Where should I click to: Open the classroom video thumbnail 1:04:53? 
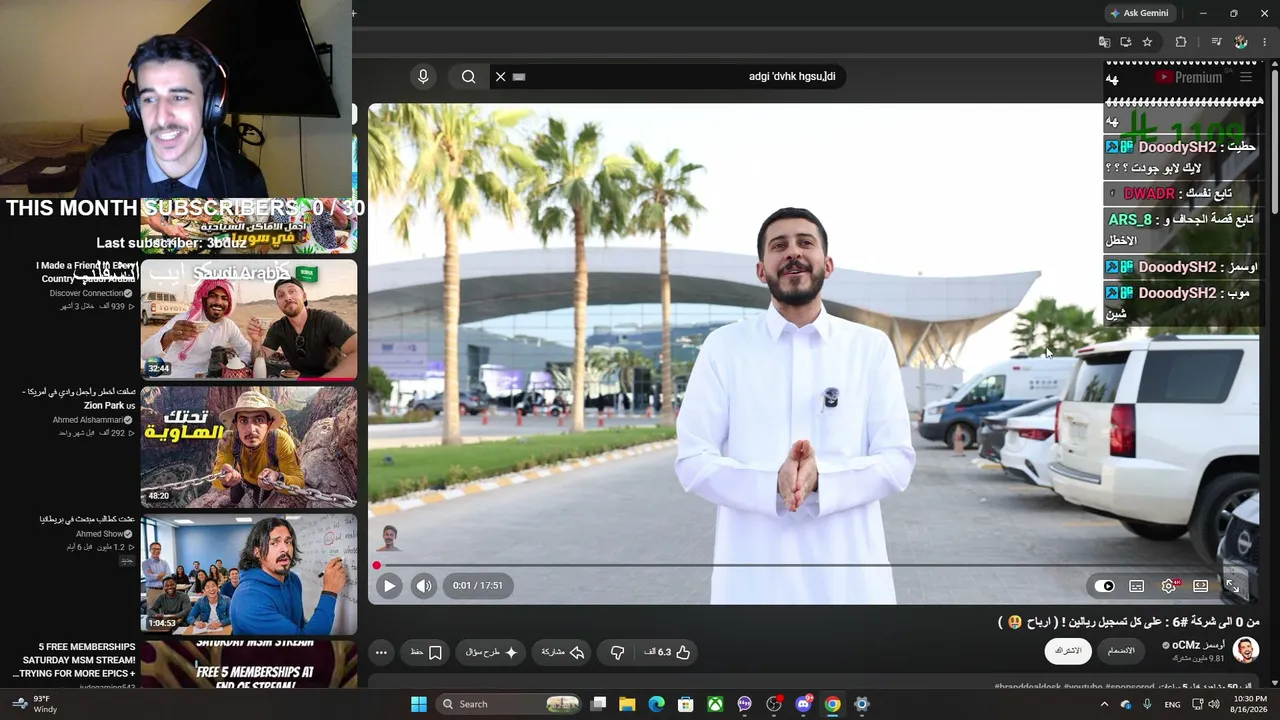(x=248, y=575)
